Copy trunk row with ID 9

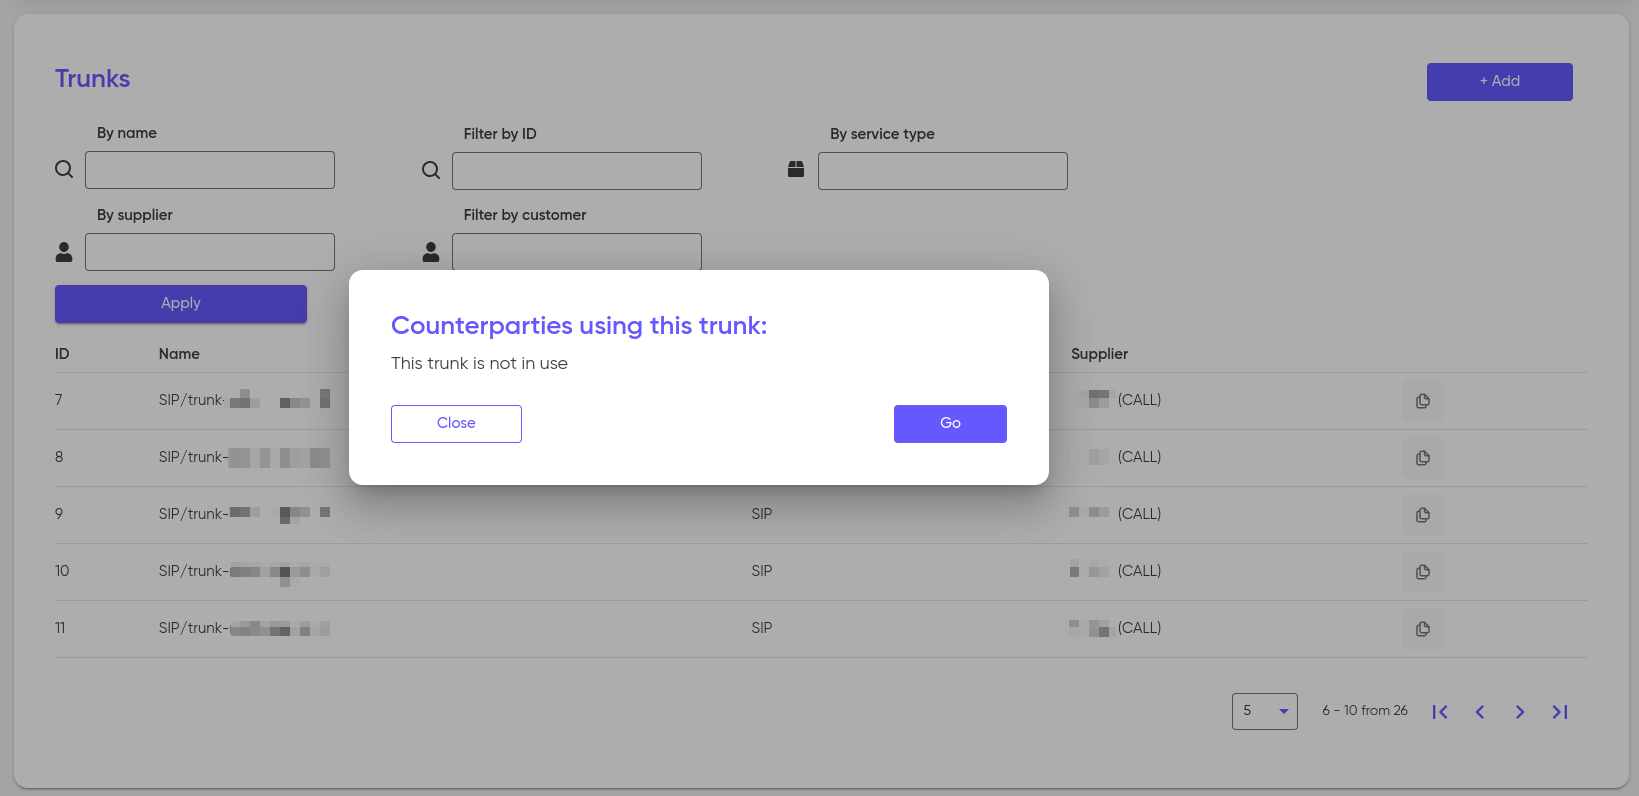[1423, 515]
